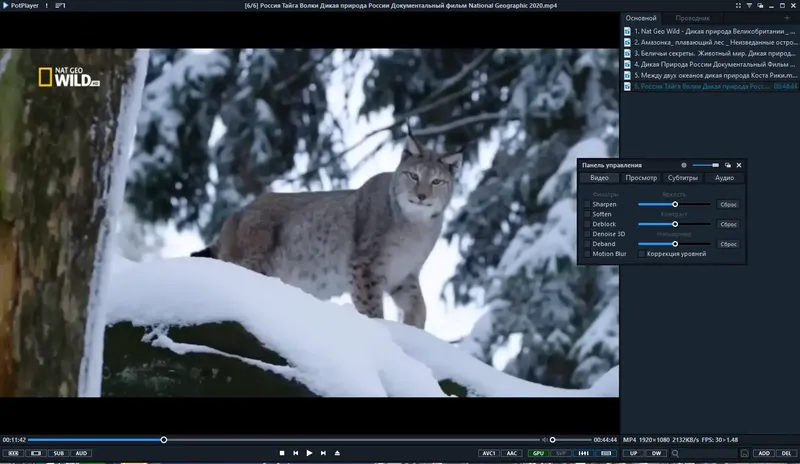Click the DEL button in playlist
The width and height of the screenshot is (800, 464).
786,453
